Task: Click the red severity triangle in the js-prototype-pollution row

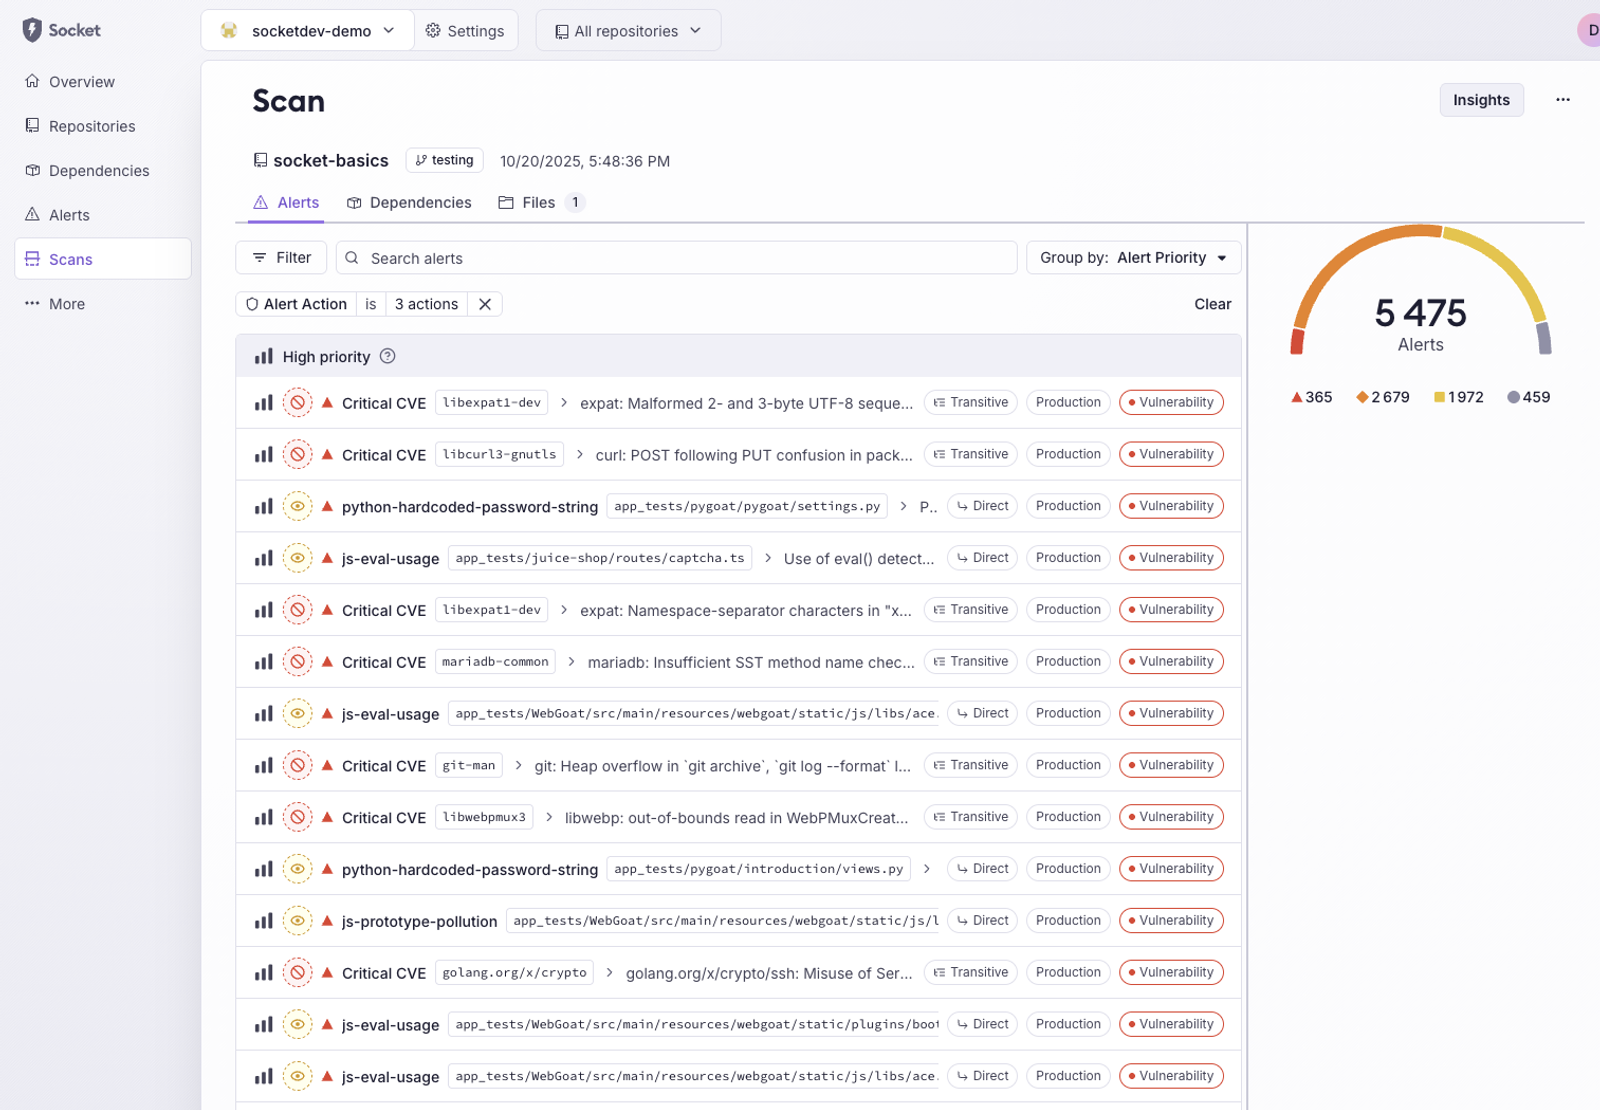Action: tap(327, 920)
